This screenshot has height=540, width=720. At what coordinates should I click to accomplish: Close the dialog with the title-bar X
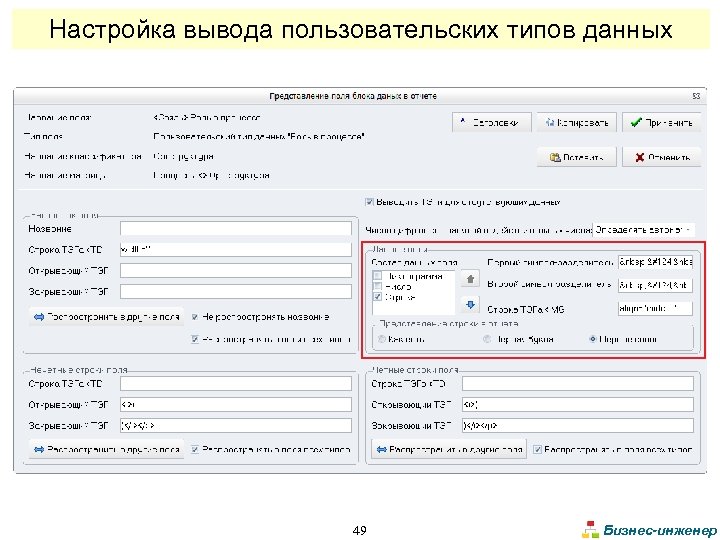[x=696, y=96]
